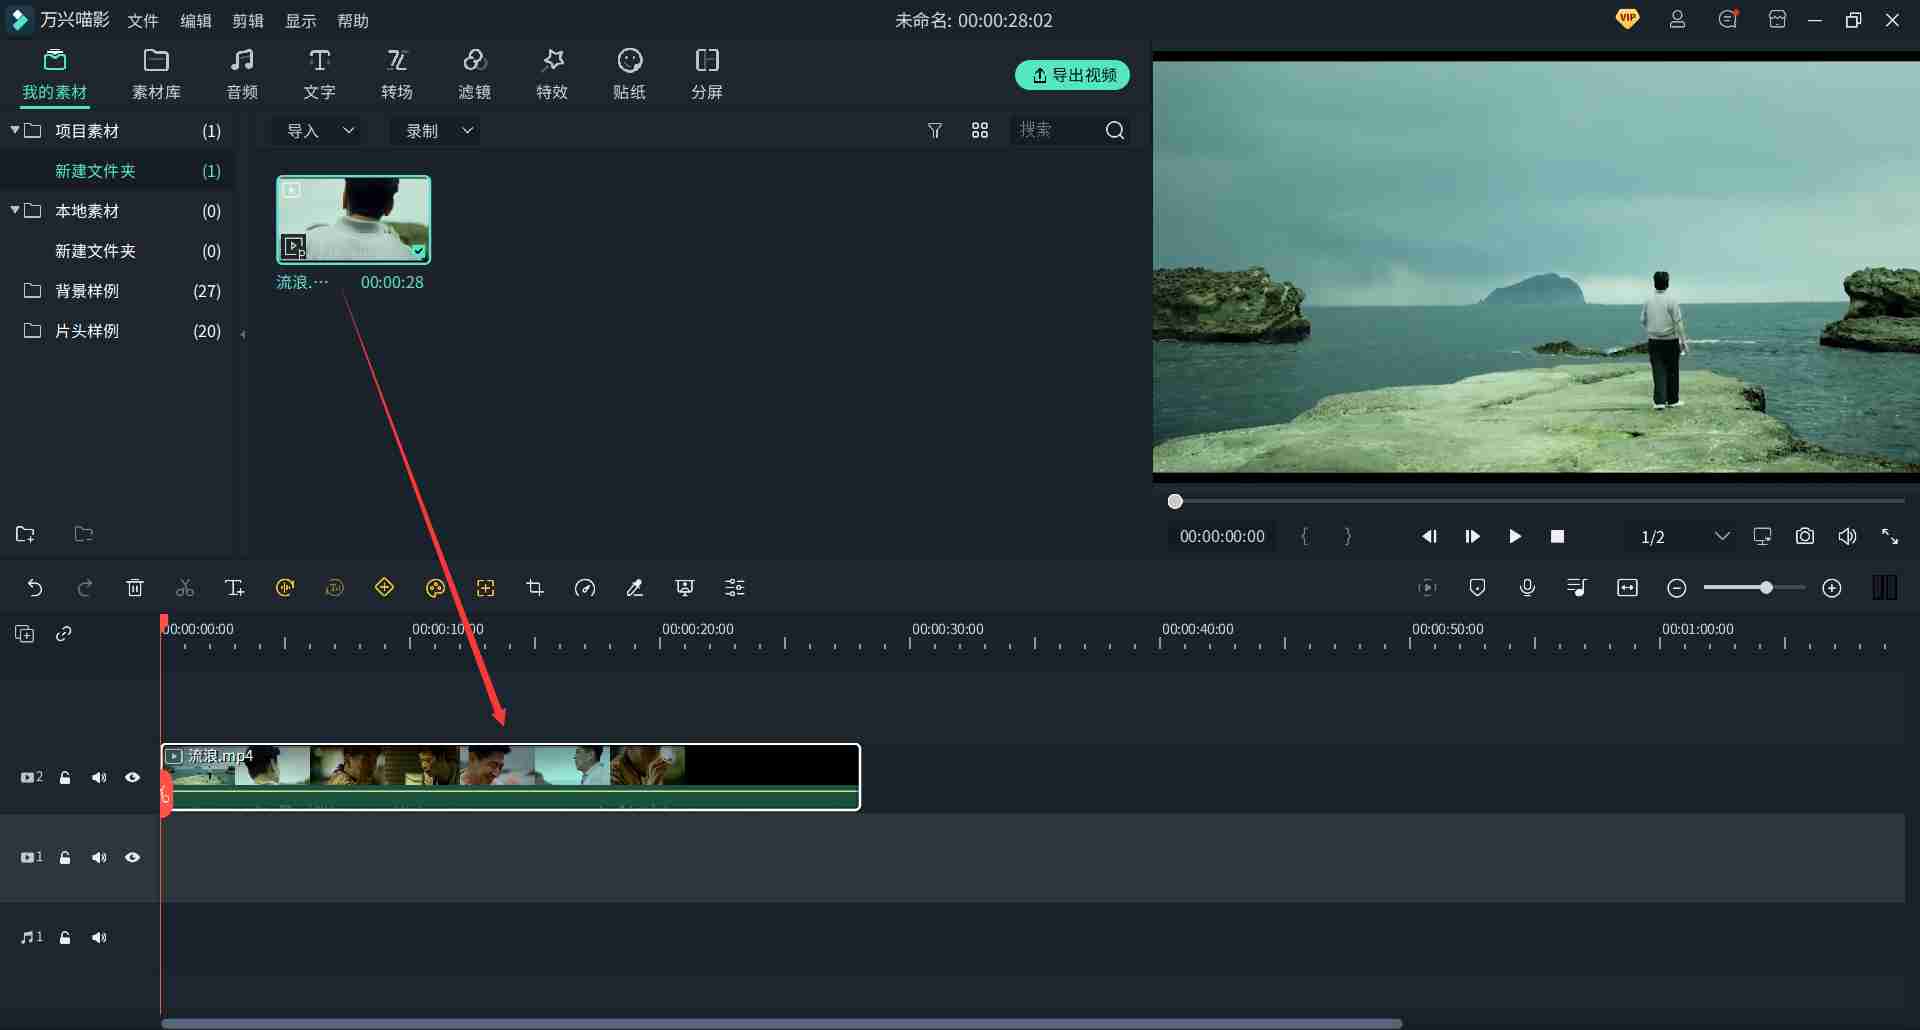This screenshot has height=1030, width=1920.
Task: Toggle lock on video track 1
Action: (x=65, y=858)
